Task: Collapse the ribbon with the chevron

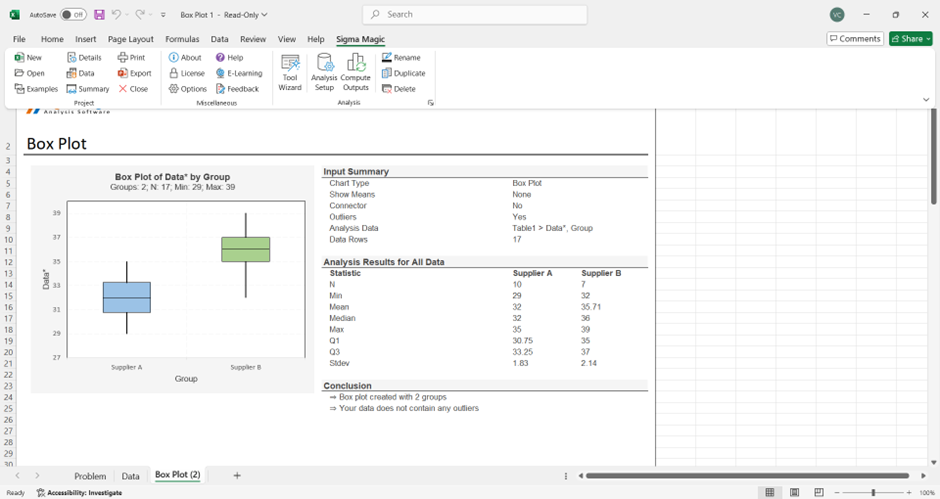Action: pos(926,100)
